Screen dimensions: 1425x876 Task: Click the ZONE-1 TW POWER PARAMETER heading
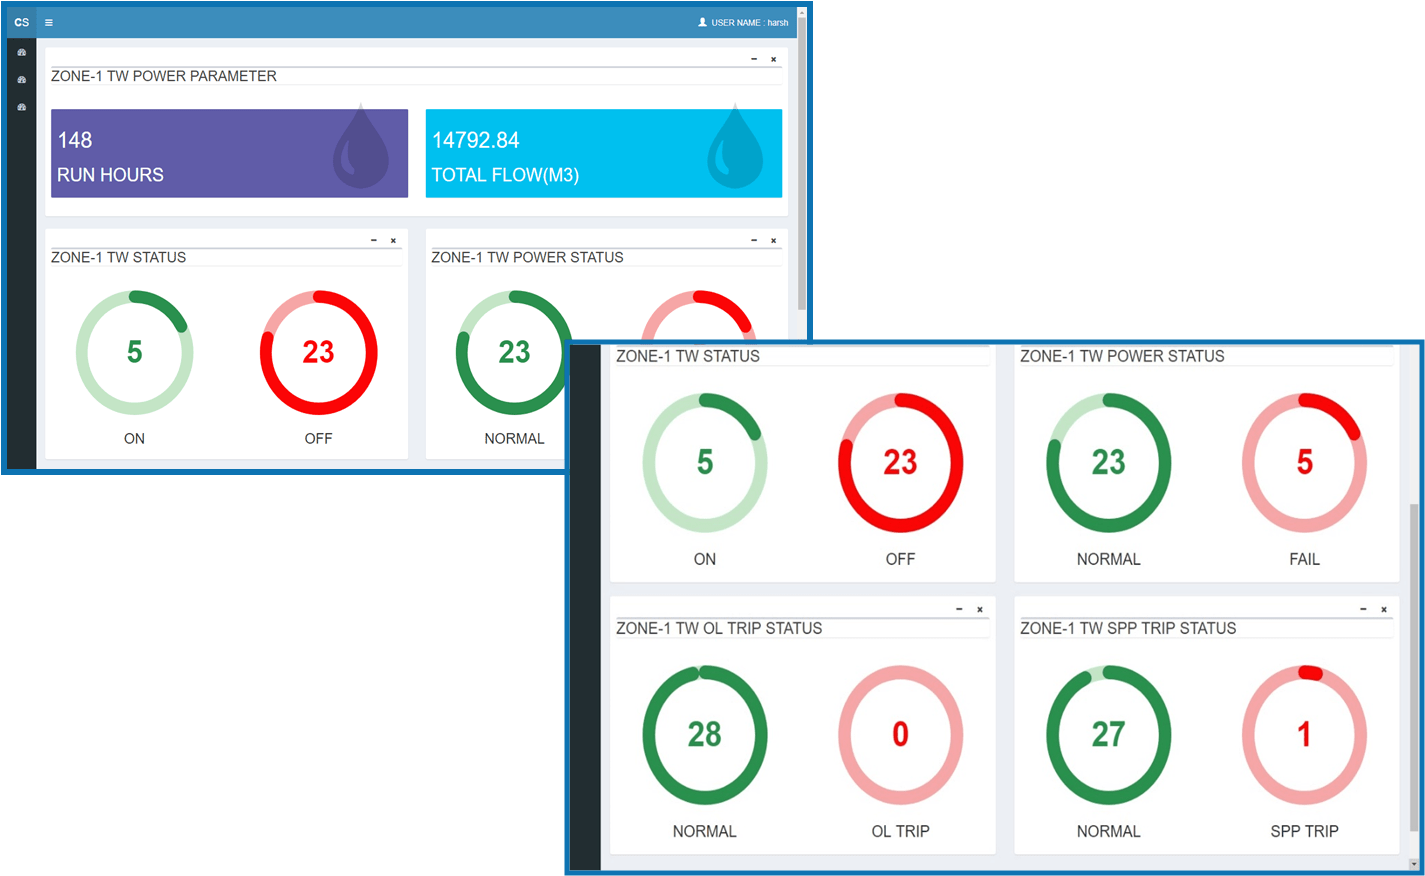(x=164, y=76)
